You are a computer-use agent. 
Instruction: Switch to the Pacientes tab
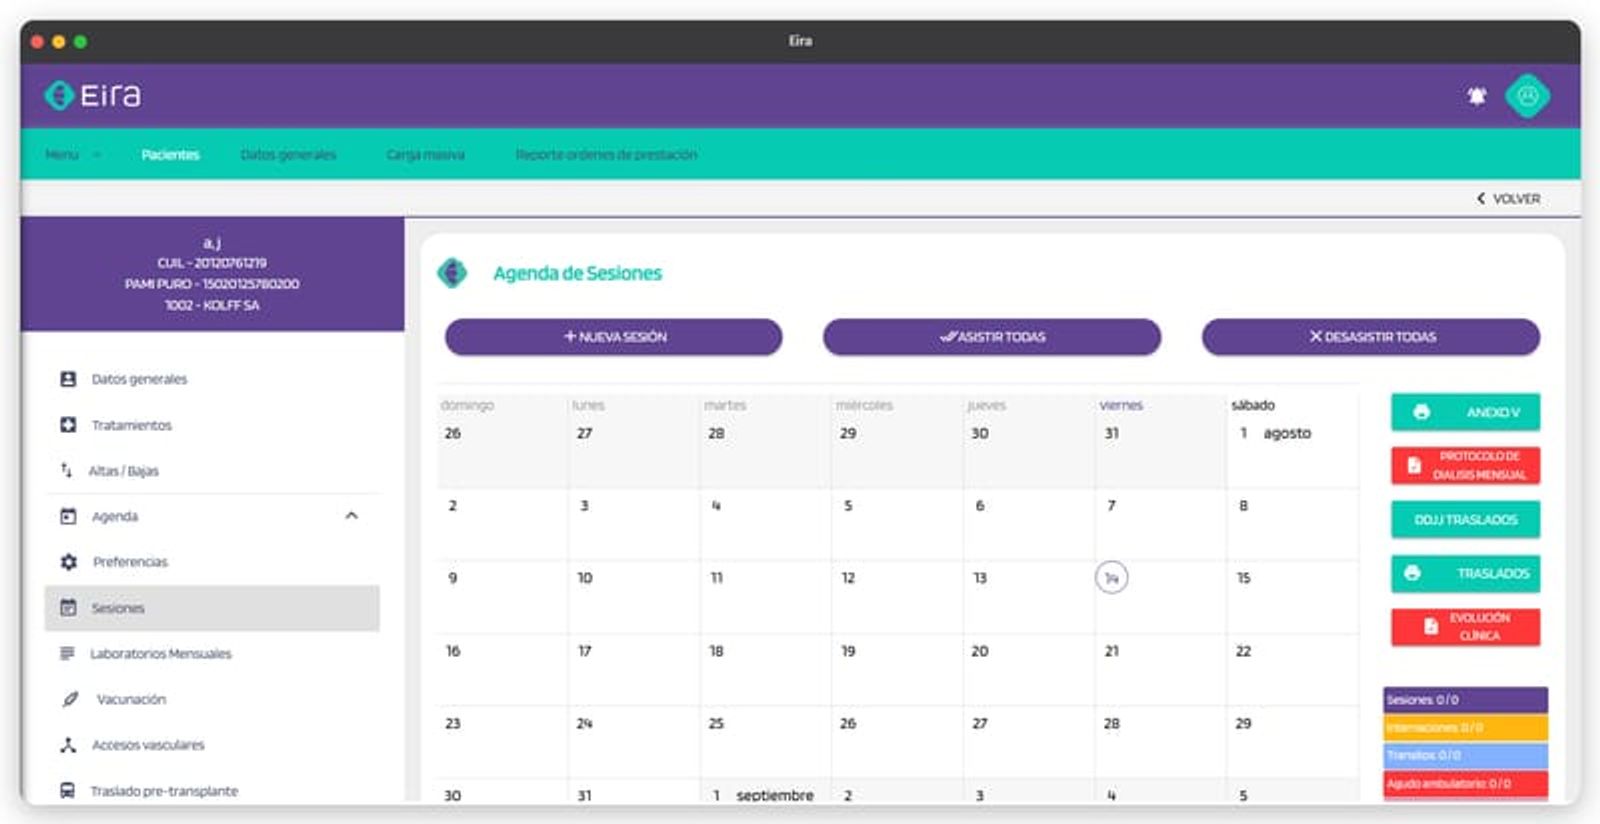pyautogui.click(x=171, y=155)
